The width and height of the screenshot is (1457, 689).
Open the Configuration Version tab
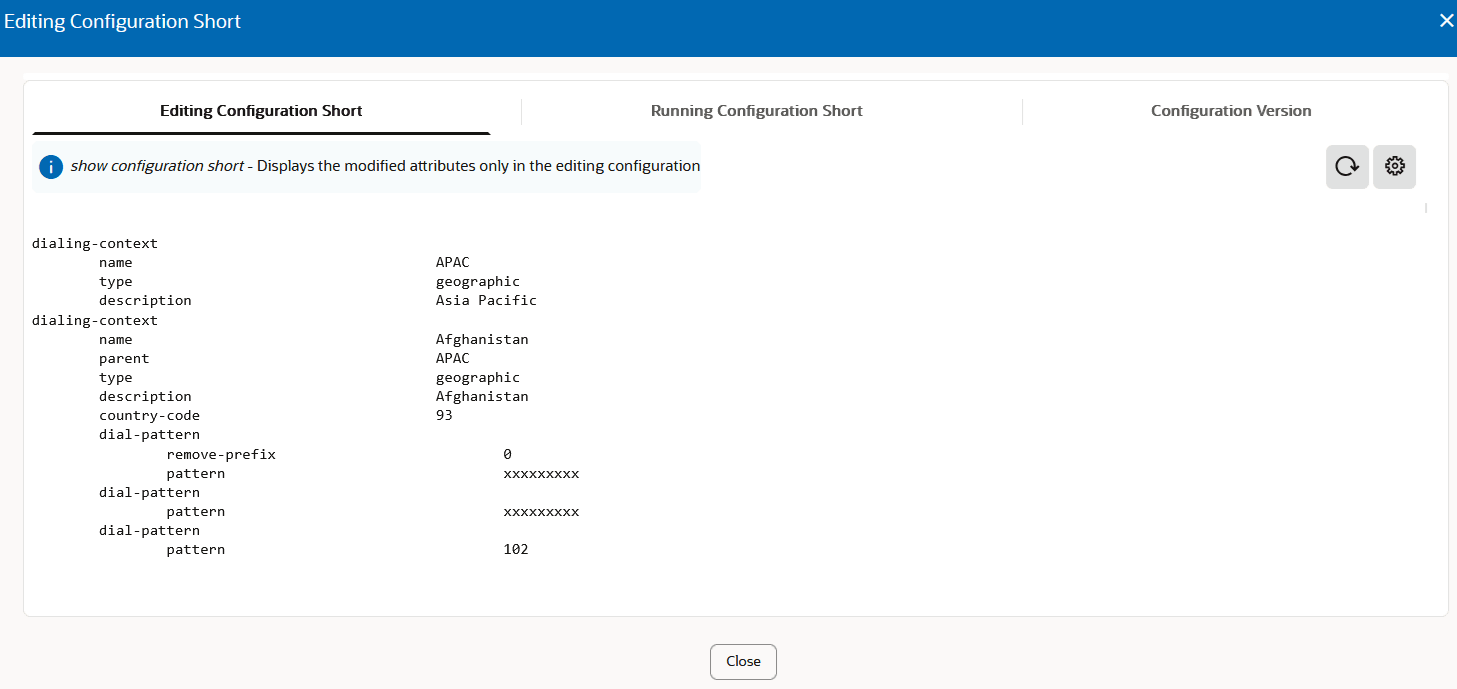pyautogui.click(x=1231, y=111)
